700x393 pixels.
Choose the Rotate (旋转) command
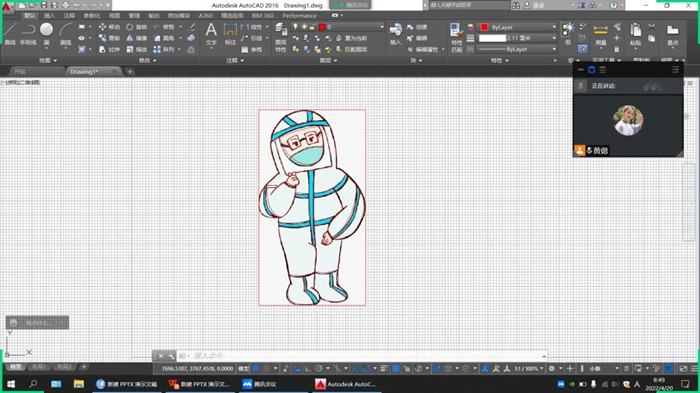point(137,27)
